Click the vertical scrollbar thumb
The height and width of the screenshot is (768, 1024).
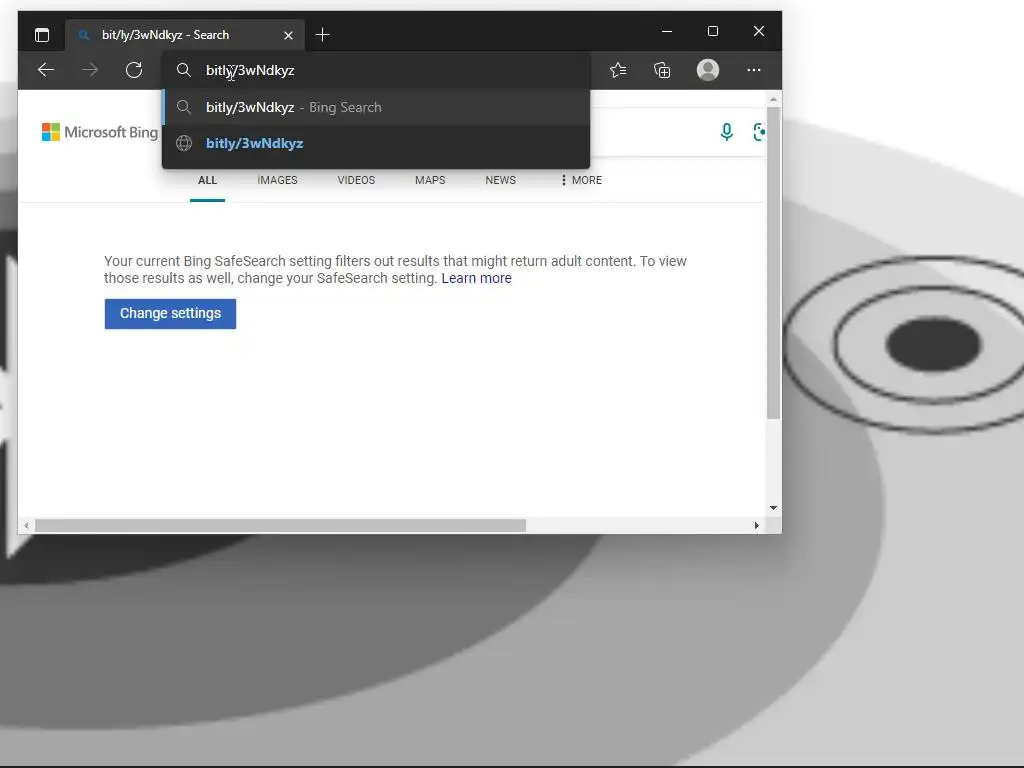[x=773, y=263]
